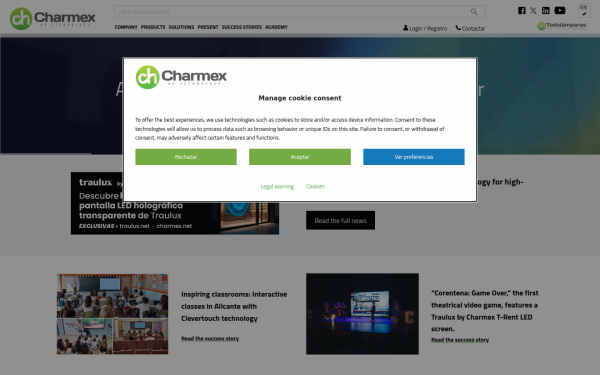
Task: Click the Login / Registro link
Action: click(425, 28)
